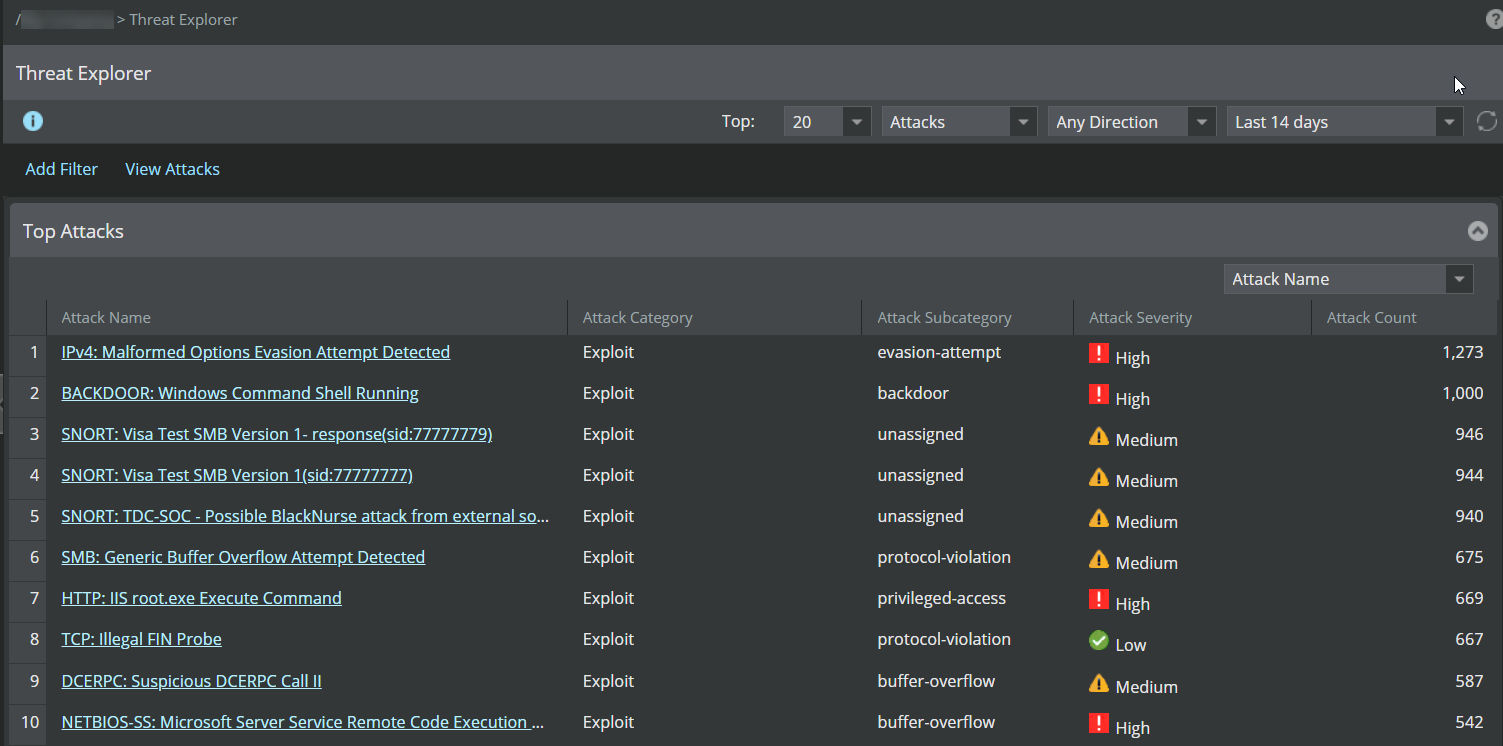The height and width of the screenshot is (746, 1503).
Task: Click High severity icon for IPv4 Malformed Options
Action: 1099,353
